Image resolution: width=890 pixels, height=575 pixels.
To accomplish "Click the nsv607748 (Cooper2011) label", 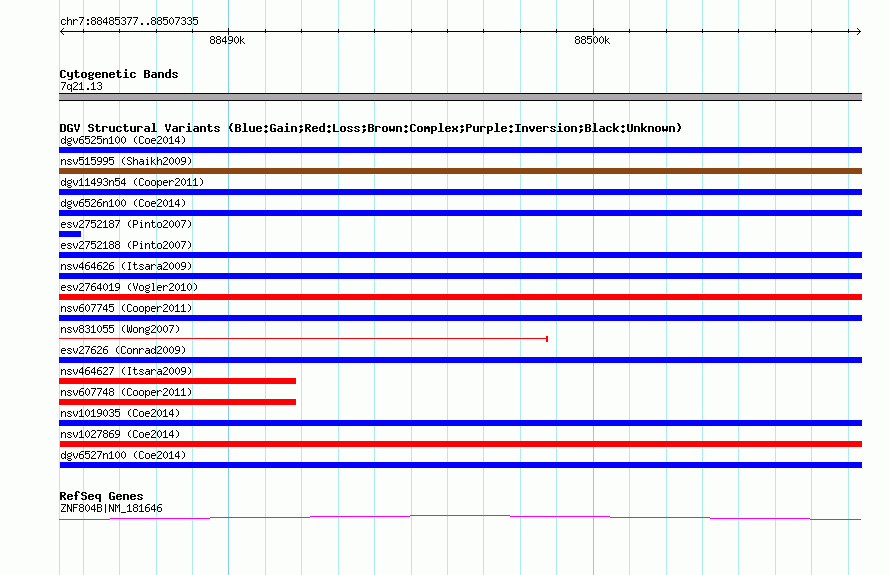I will click(x=126, y=392).
